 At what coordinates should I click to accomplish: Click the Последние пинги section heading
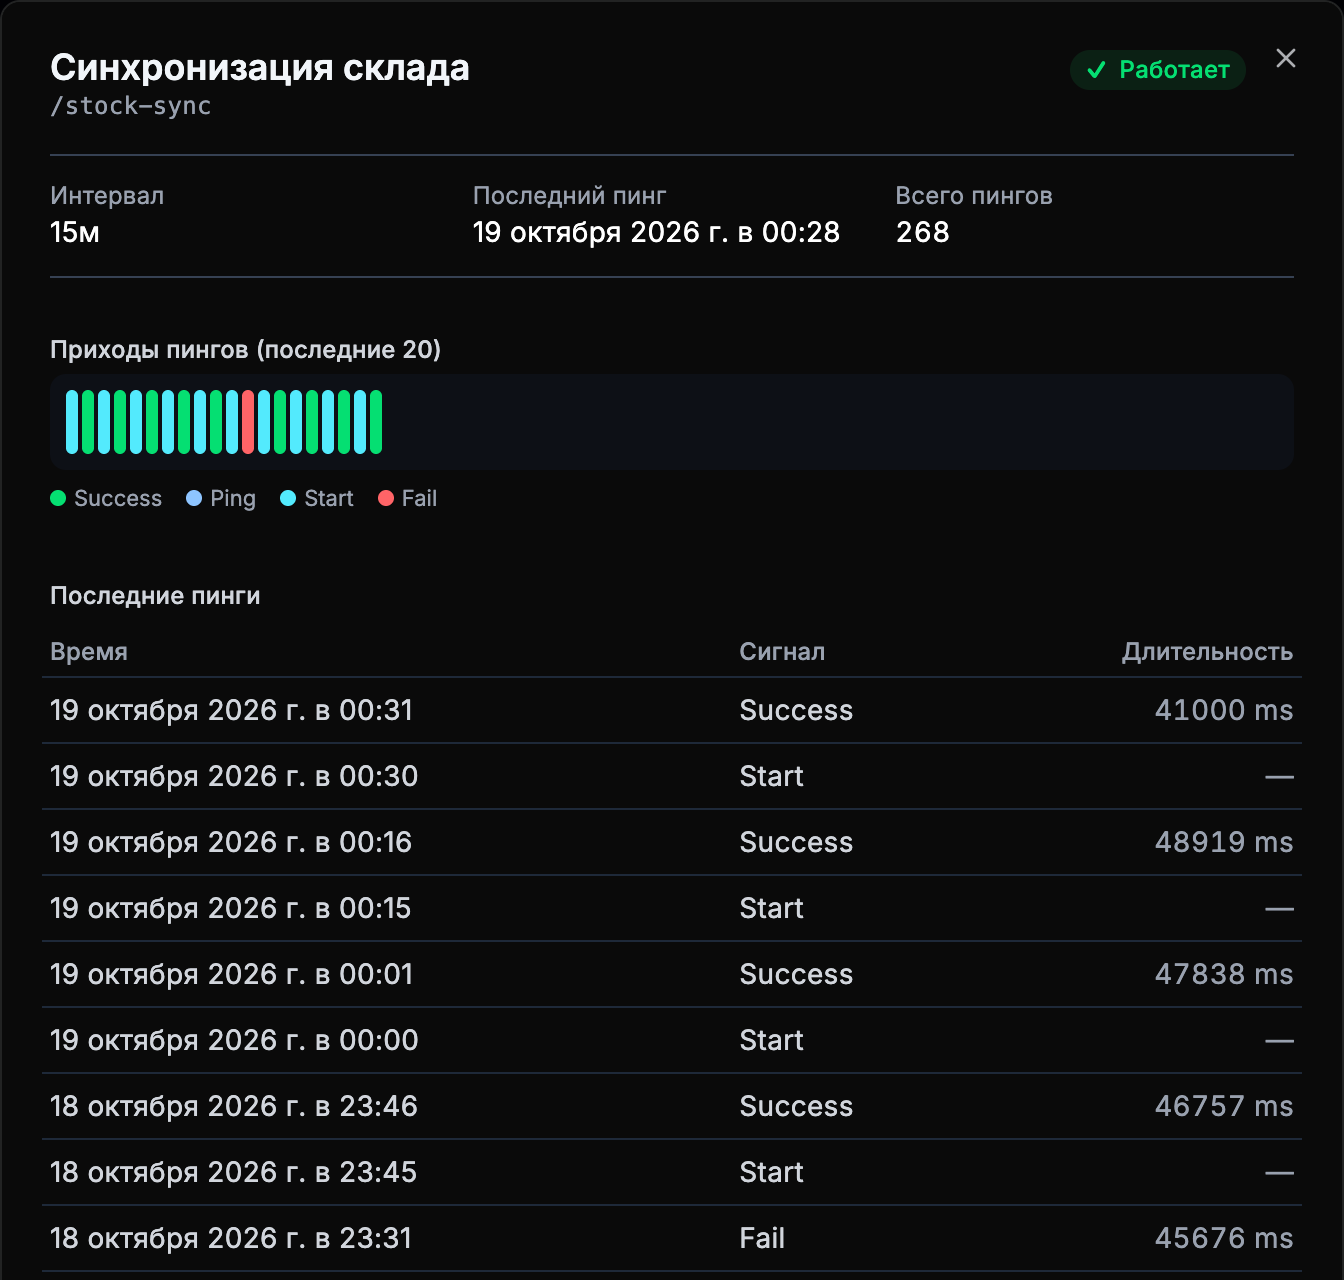pos(155,596)
